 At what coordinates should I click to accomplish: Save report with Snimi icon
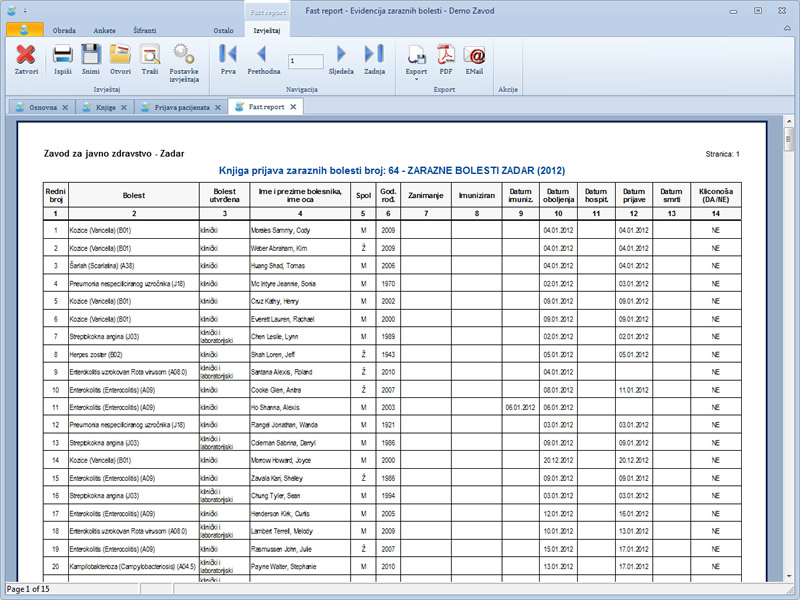[x=91, y=60]
